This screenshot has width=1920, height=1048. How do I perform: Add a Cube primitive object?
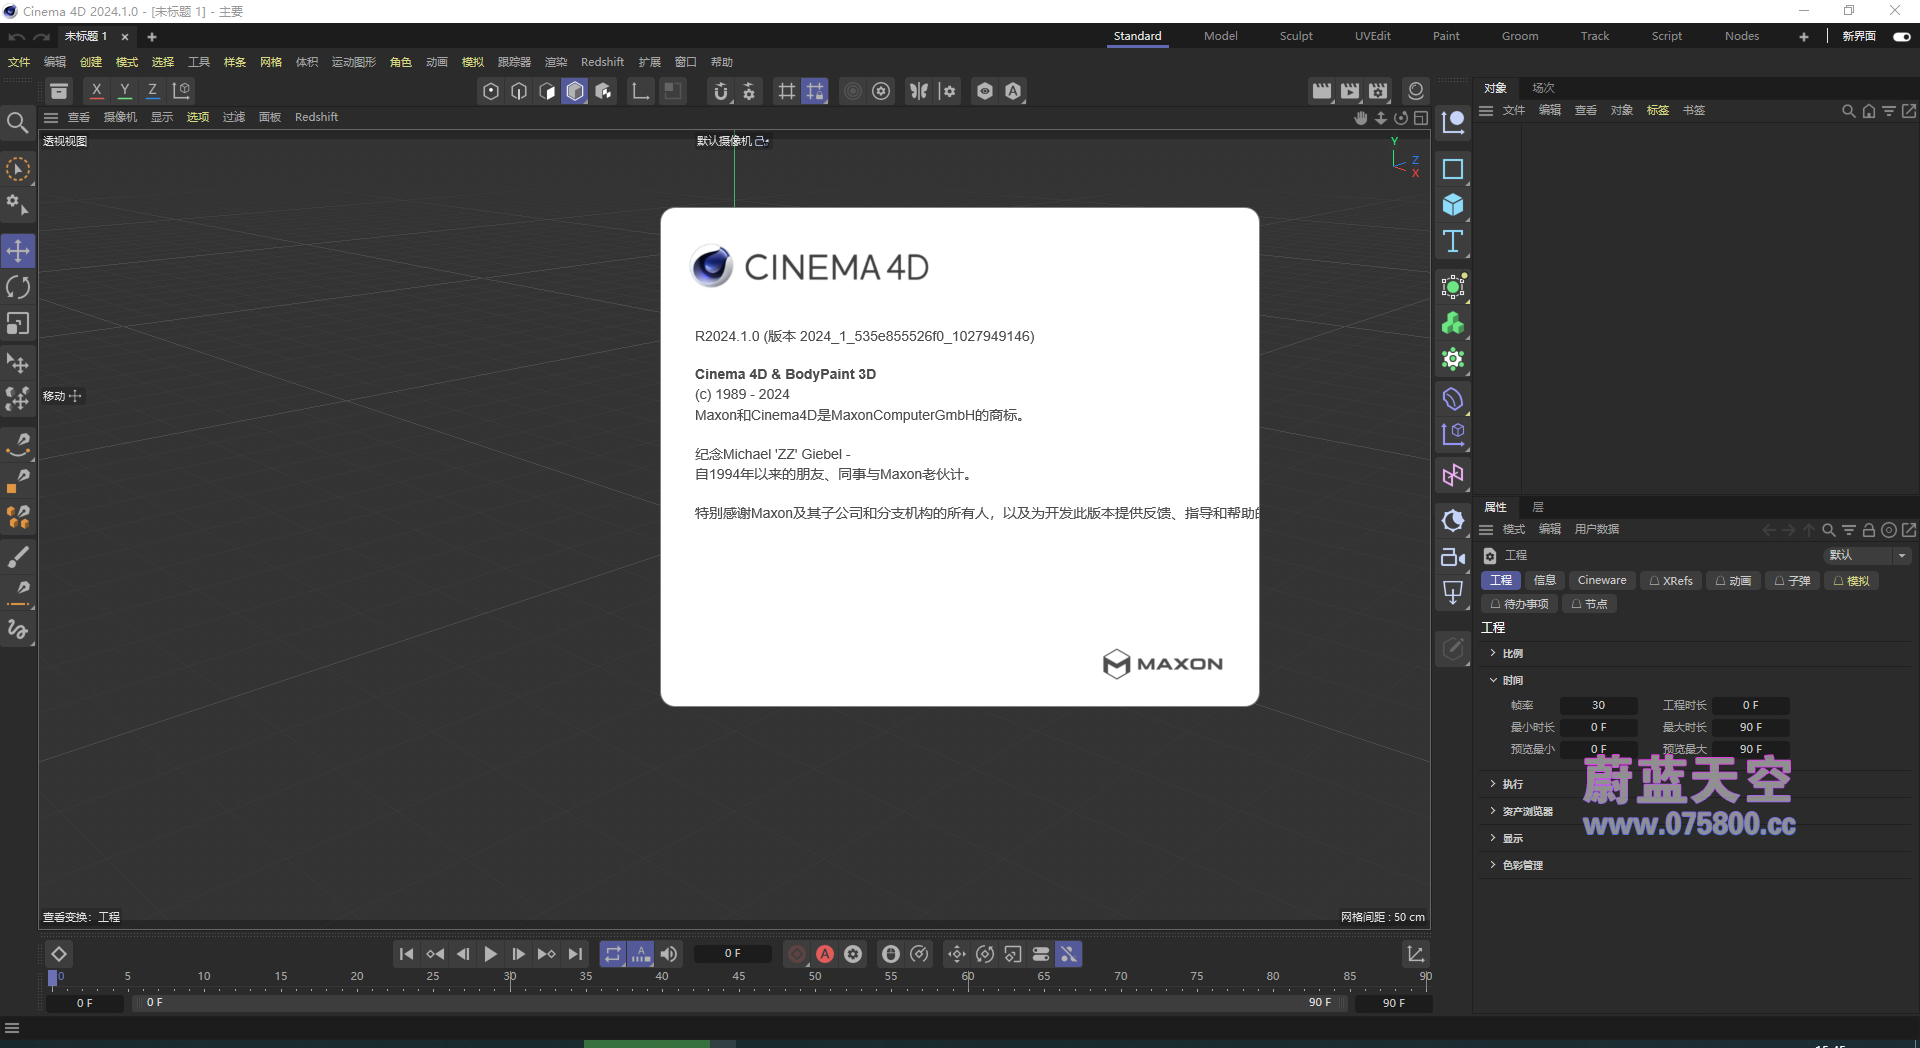coord(1453,205)
